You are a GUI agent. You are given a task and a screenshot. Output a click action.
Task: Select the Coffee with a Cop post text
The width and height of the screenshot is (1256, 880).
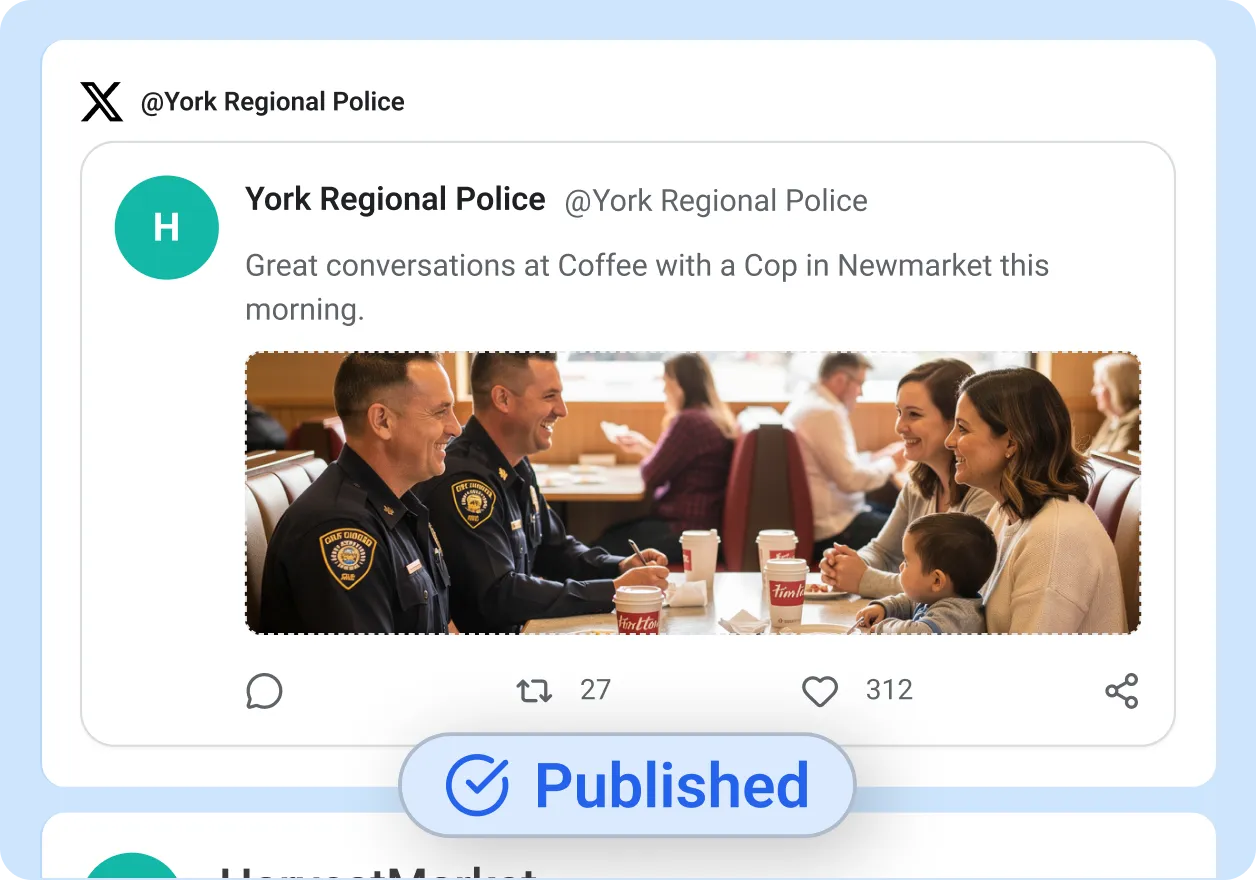point(647,287)
